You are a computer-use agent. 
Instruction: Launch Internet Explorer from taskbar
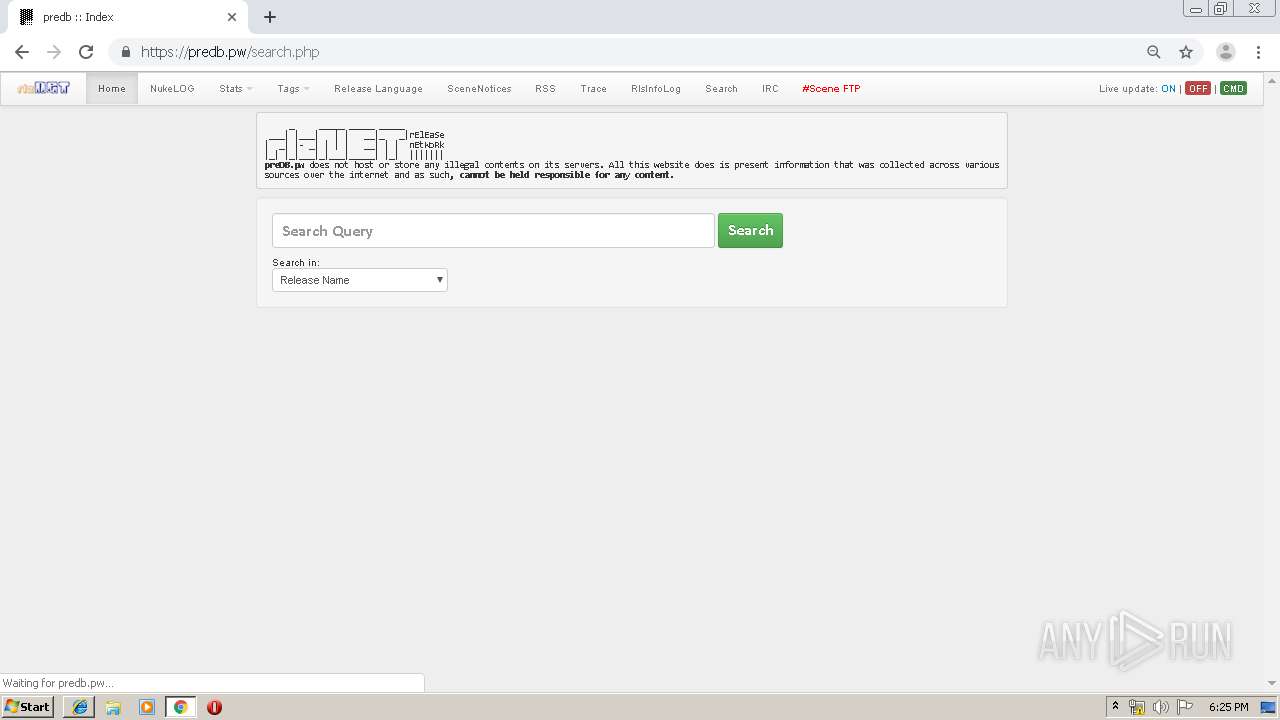click(x=80, y=707)
